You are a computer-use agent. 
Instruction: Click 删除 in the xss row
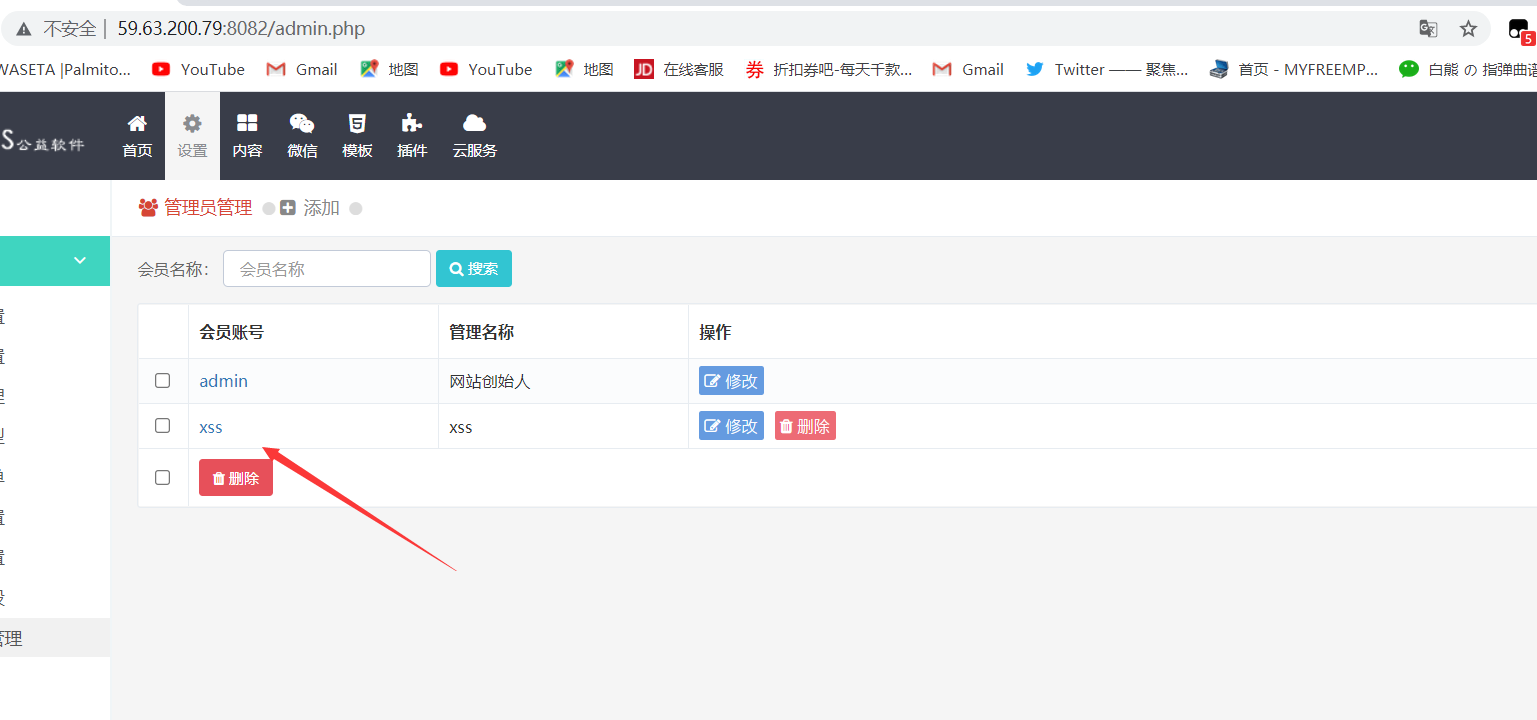(x=805, y=426)
